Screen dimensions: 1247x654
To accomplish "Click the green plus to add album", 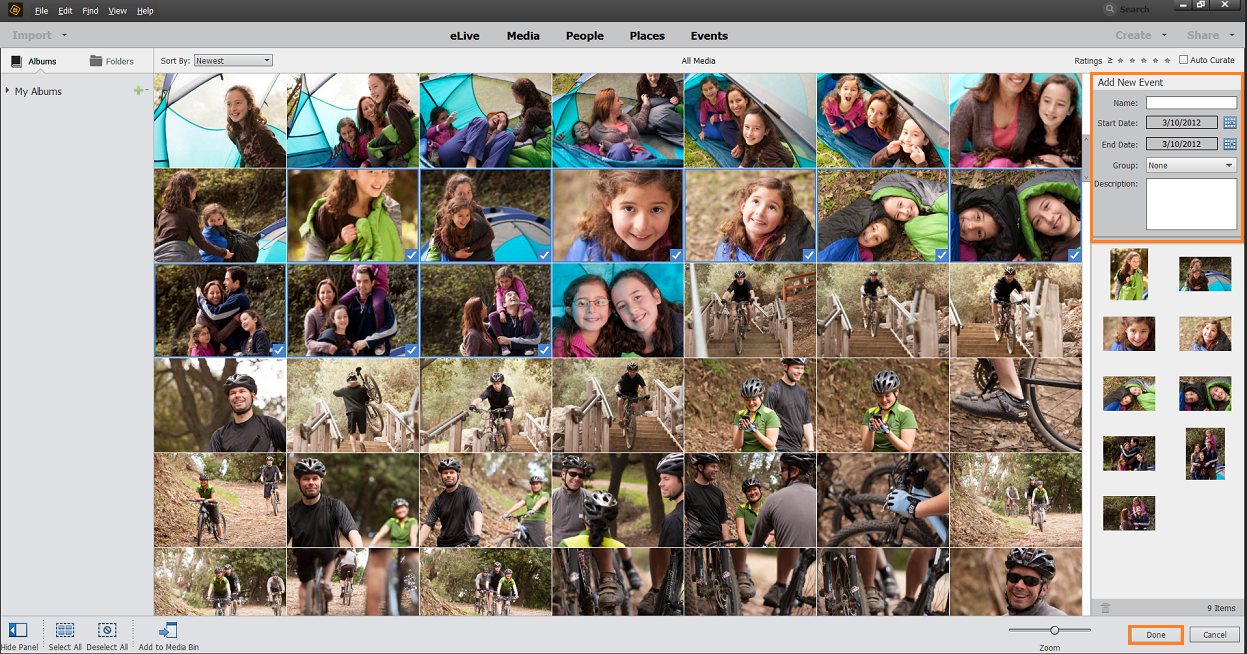I will 138,91.
